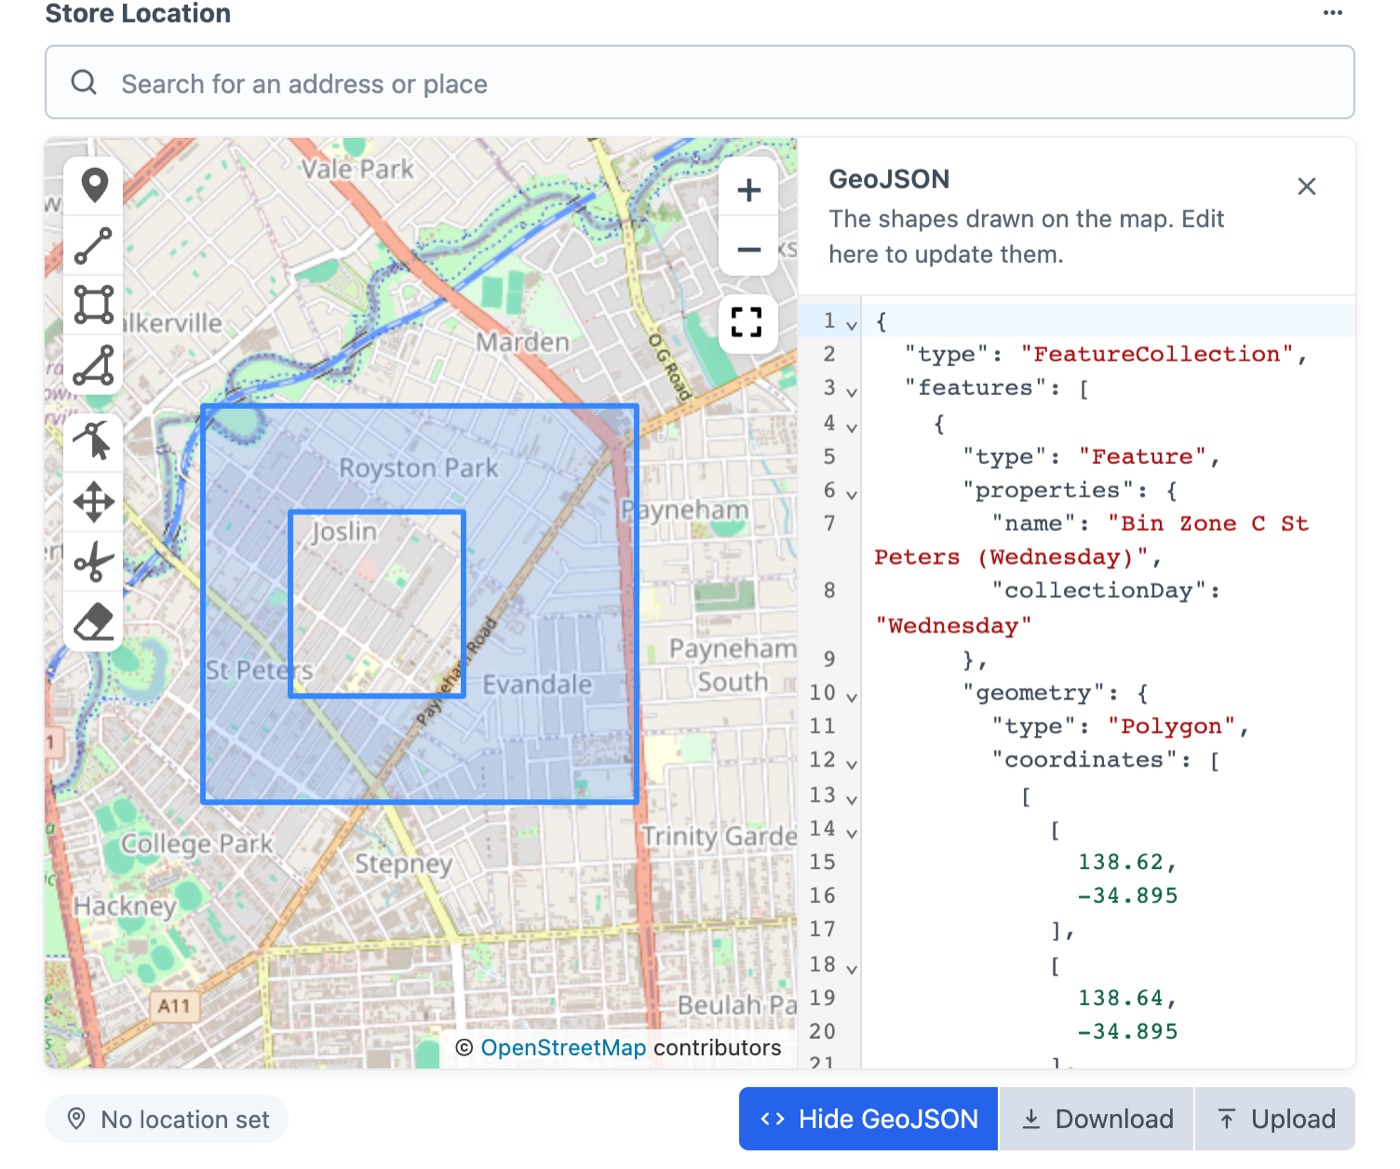Collapse the fold at line 1
The width and height of the screenshot is (1400, 1169).
click(x=851, y=325)
